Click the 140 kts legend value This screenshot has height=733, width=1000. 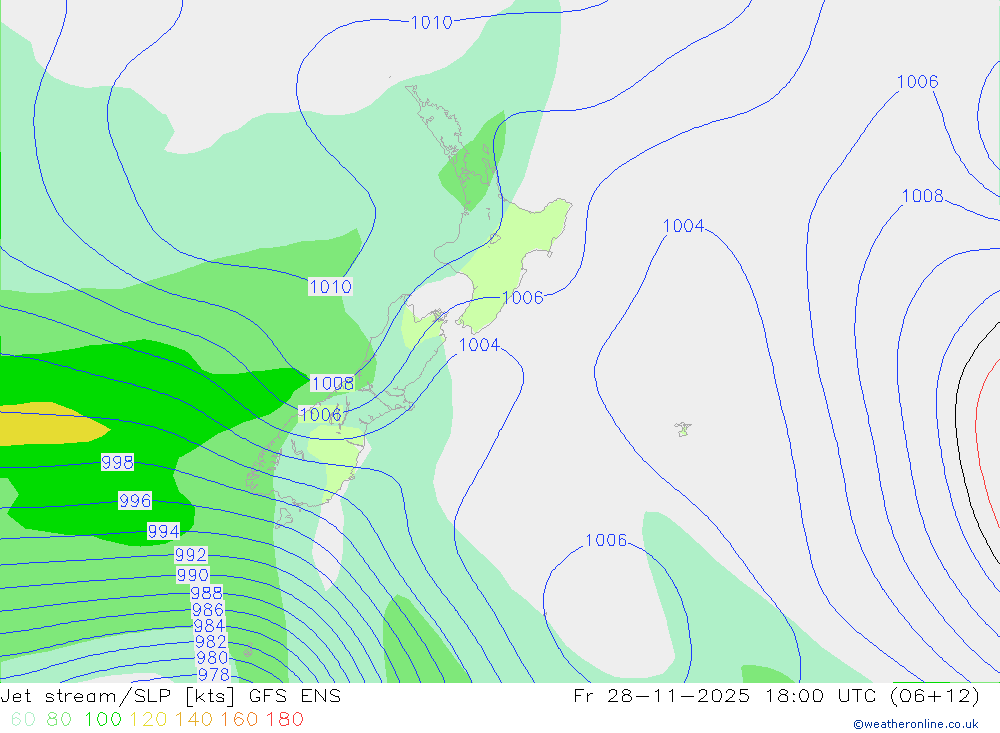point(194,719)
